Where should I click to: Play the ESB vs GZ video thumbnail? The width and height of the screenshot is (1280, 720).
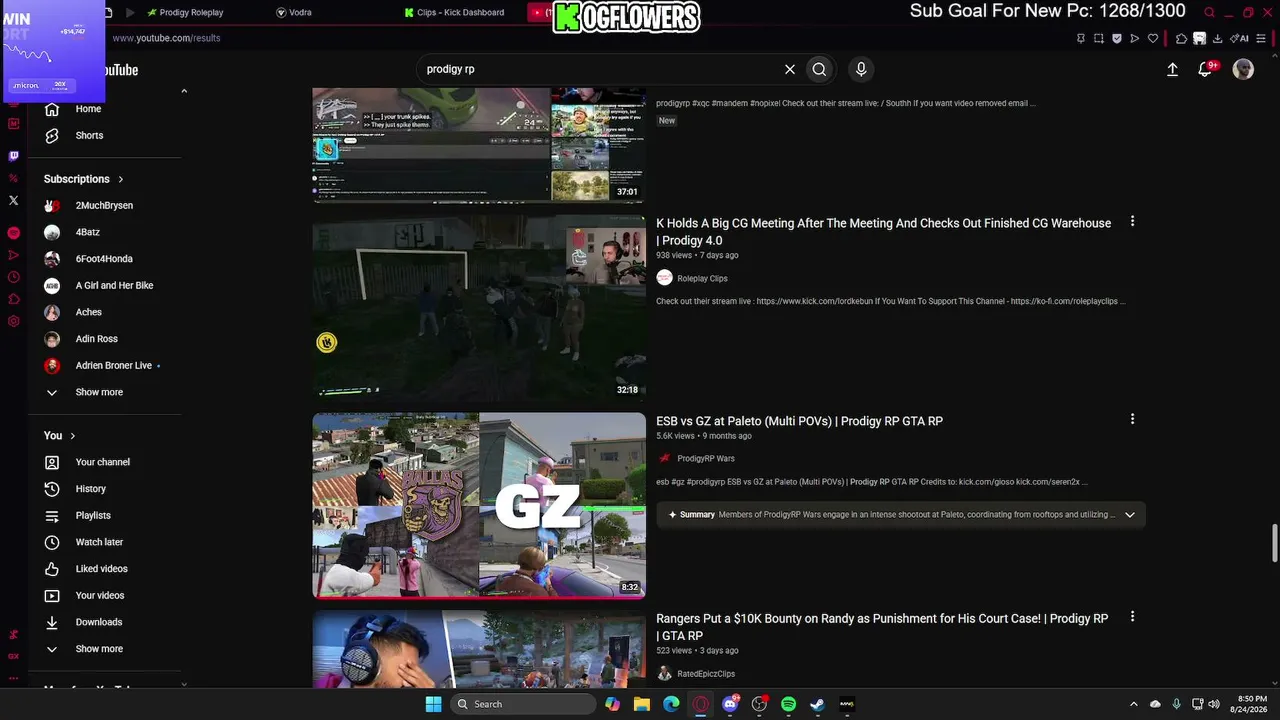coord(479,505)
